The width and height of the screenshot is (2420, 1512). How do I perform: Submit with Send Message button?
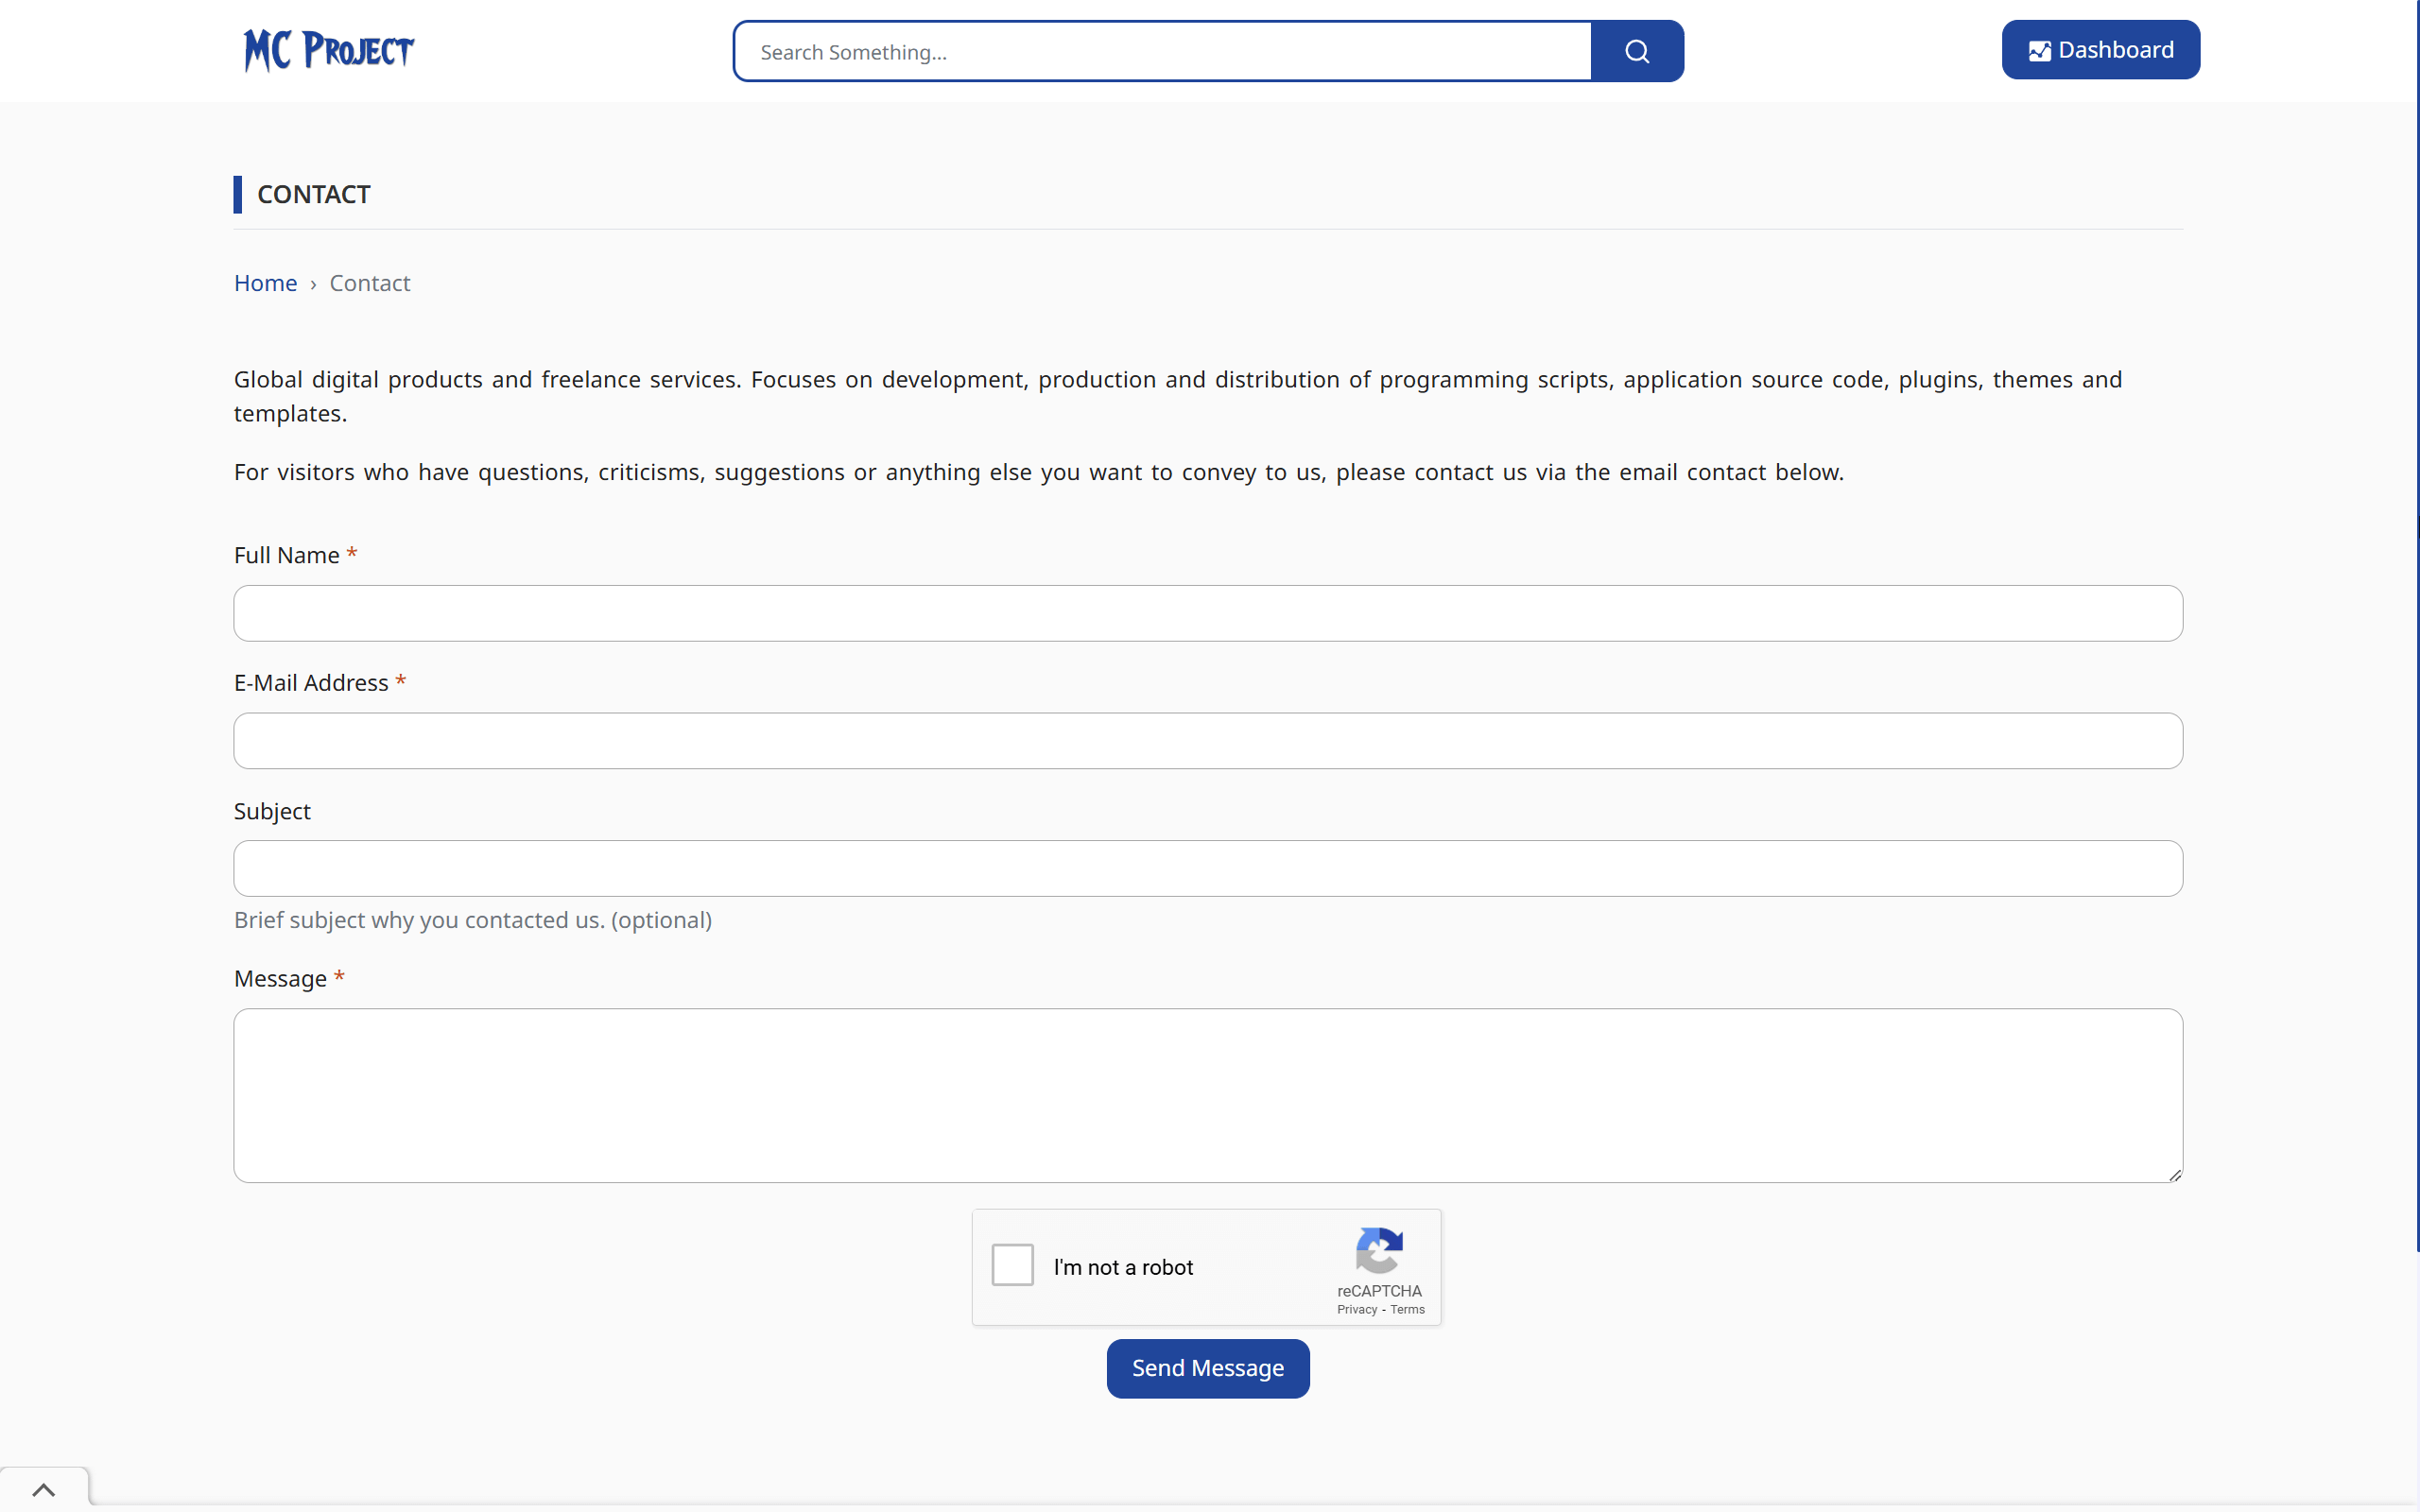click(1208, 1368)
